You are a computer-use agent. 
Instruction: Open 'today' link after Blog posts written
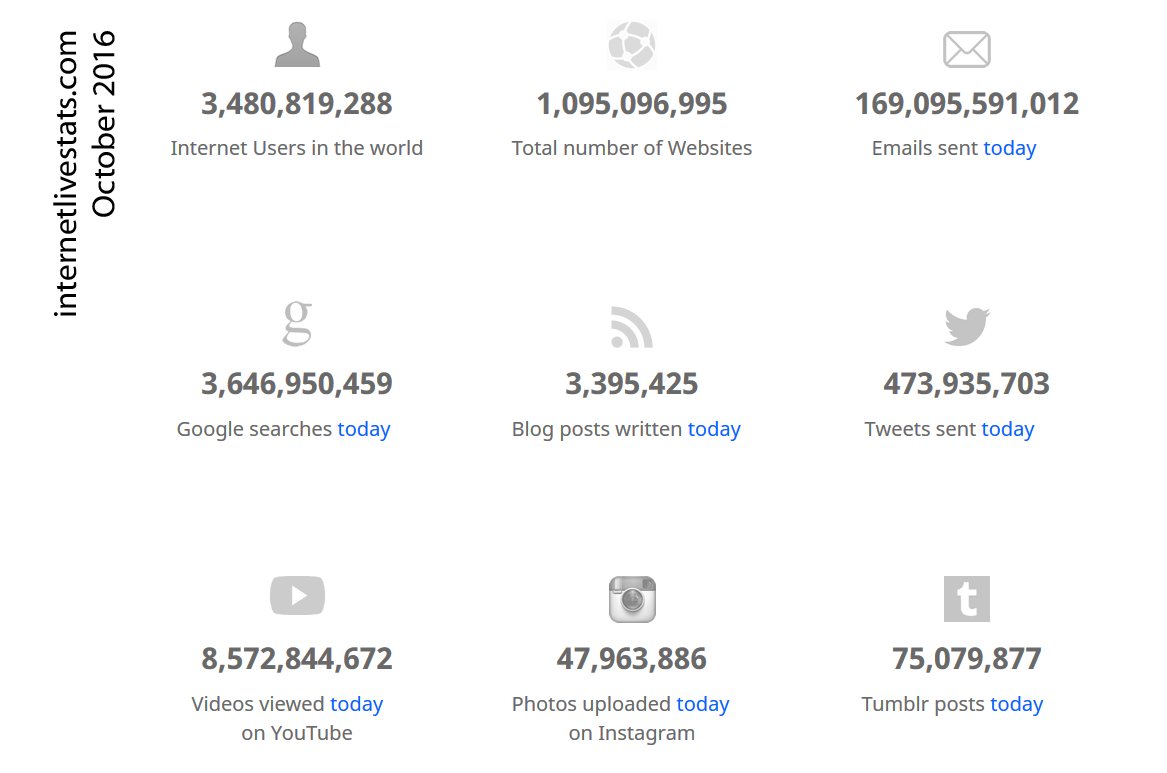pyautogui.click(x=714, y=429)
